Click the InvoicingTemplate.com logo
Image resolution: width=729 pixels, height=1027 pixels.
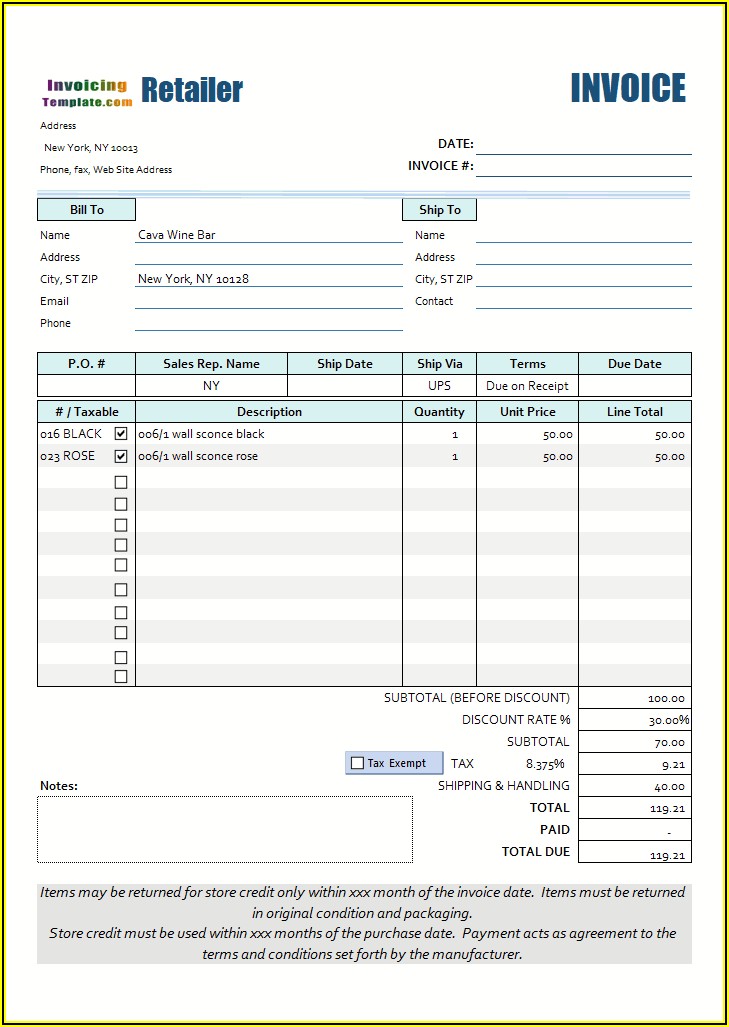pos(87,92)
